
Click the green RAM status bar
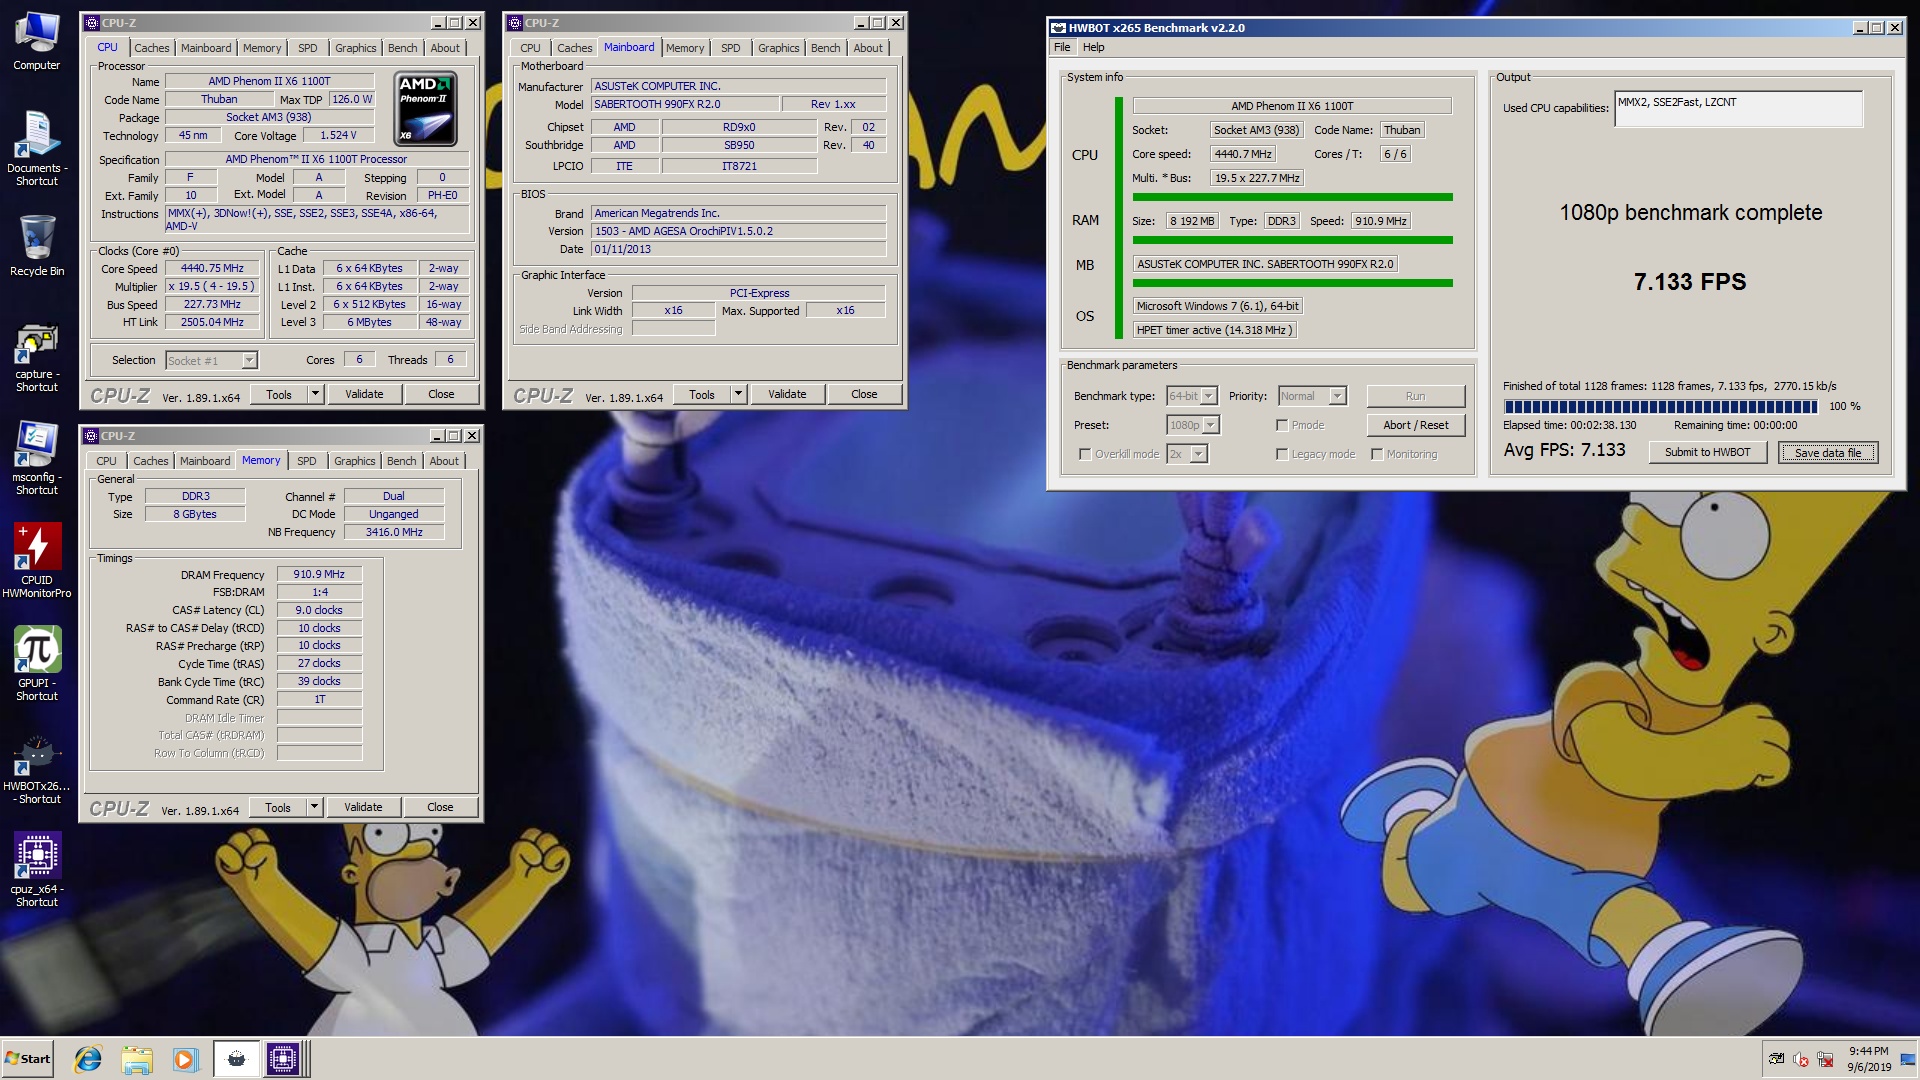pos(1292,240)
